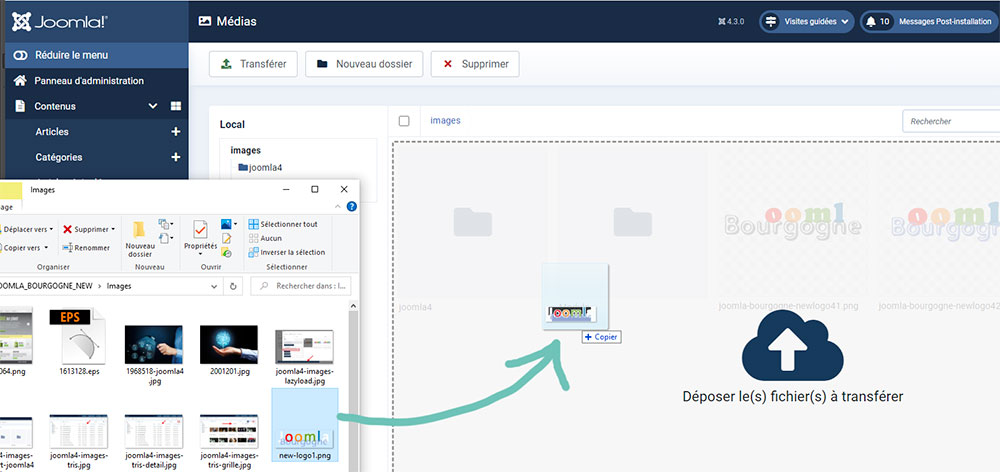The height and width of the screenshot is (472, 1000).
Task: Select joomla4-images-tris-detail.jpg in Explorer
Action: click(154, 441)
